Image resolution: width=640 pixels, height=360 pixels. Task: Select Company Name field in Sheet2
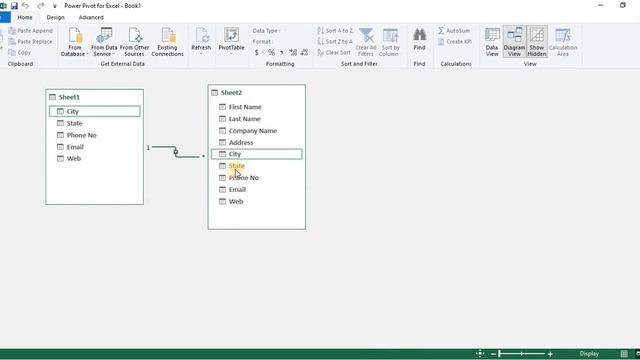[x=256, y=131]
